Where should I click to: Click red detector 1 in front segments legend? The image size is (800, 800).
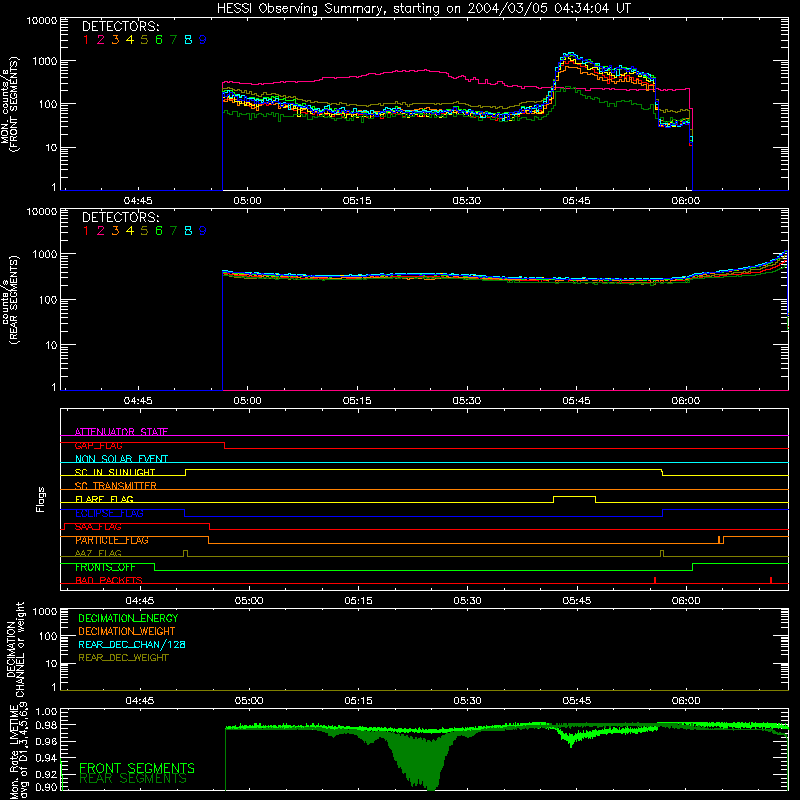coord(86,40)
